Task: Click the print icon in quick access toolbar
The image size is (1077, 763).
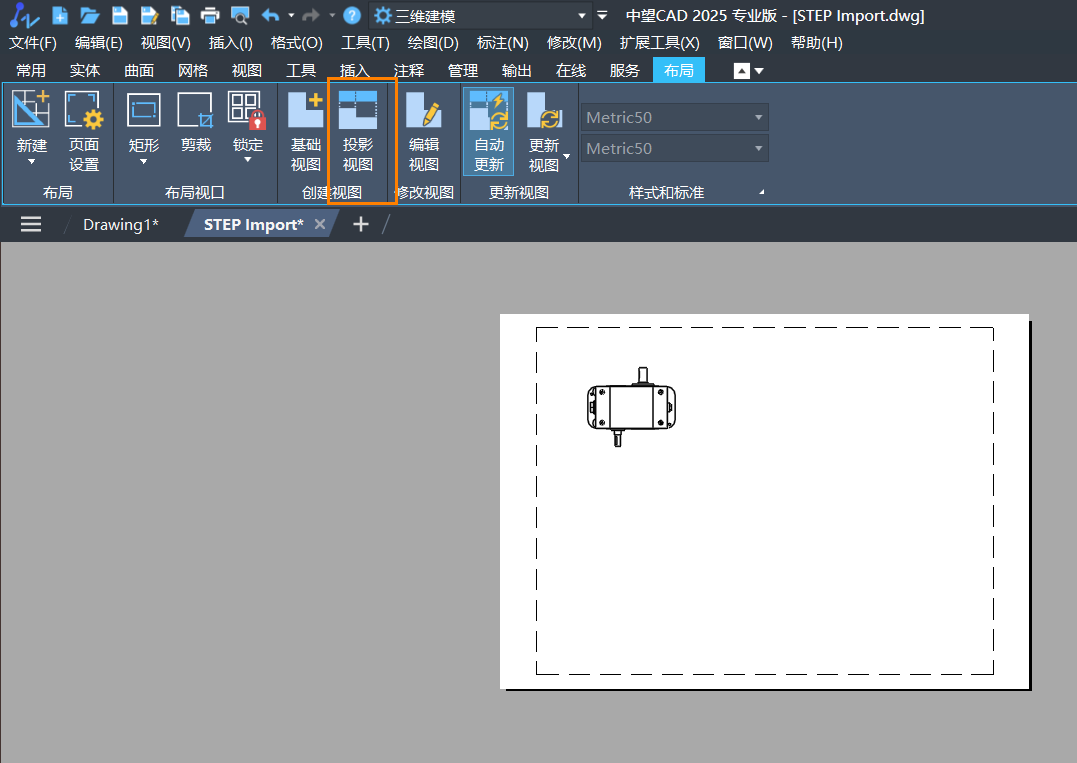Action: click(210, 15)
